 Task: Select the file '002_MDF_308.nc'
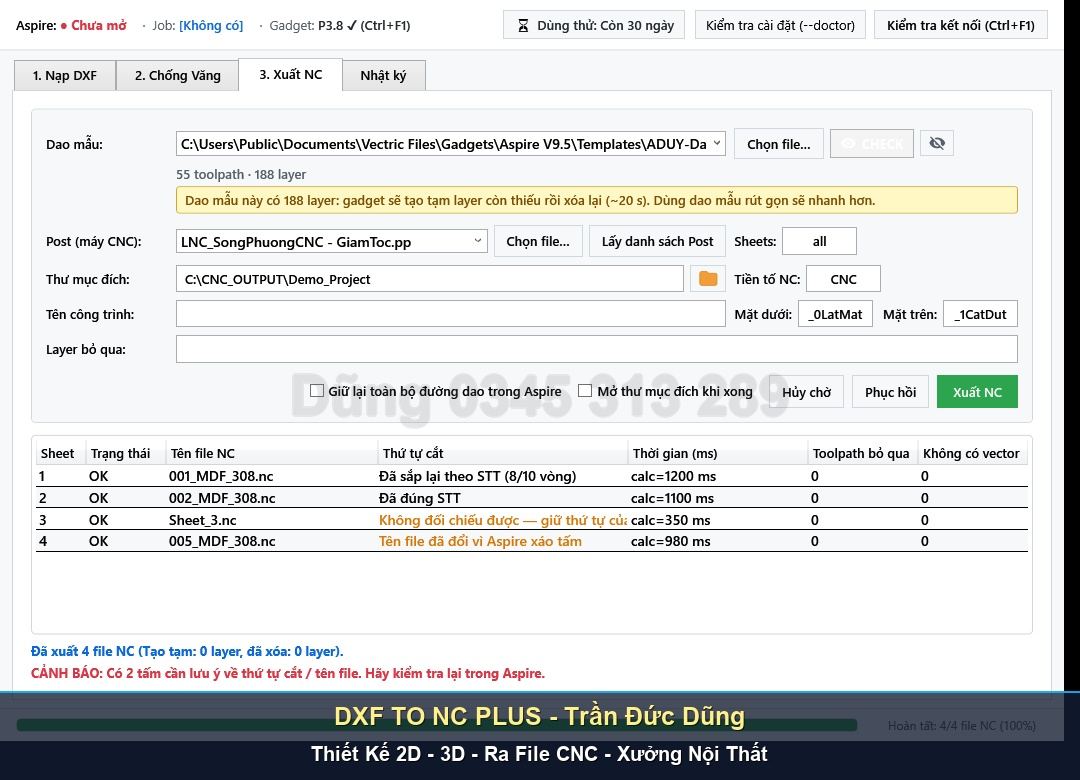(x=222, y=498)
